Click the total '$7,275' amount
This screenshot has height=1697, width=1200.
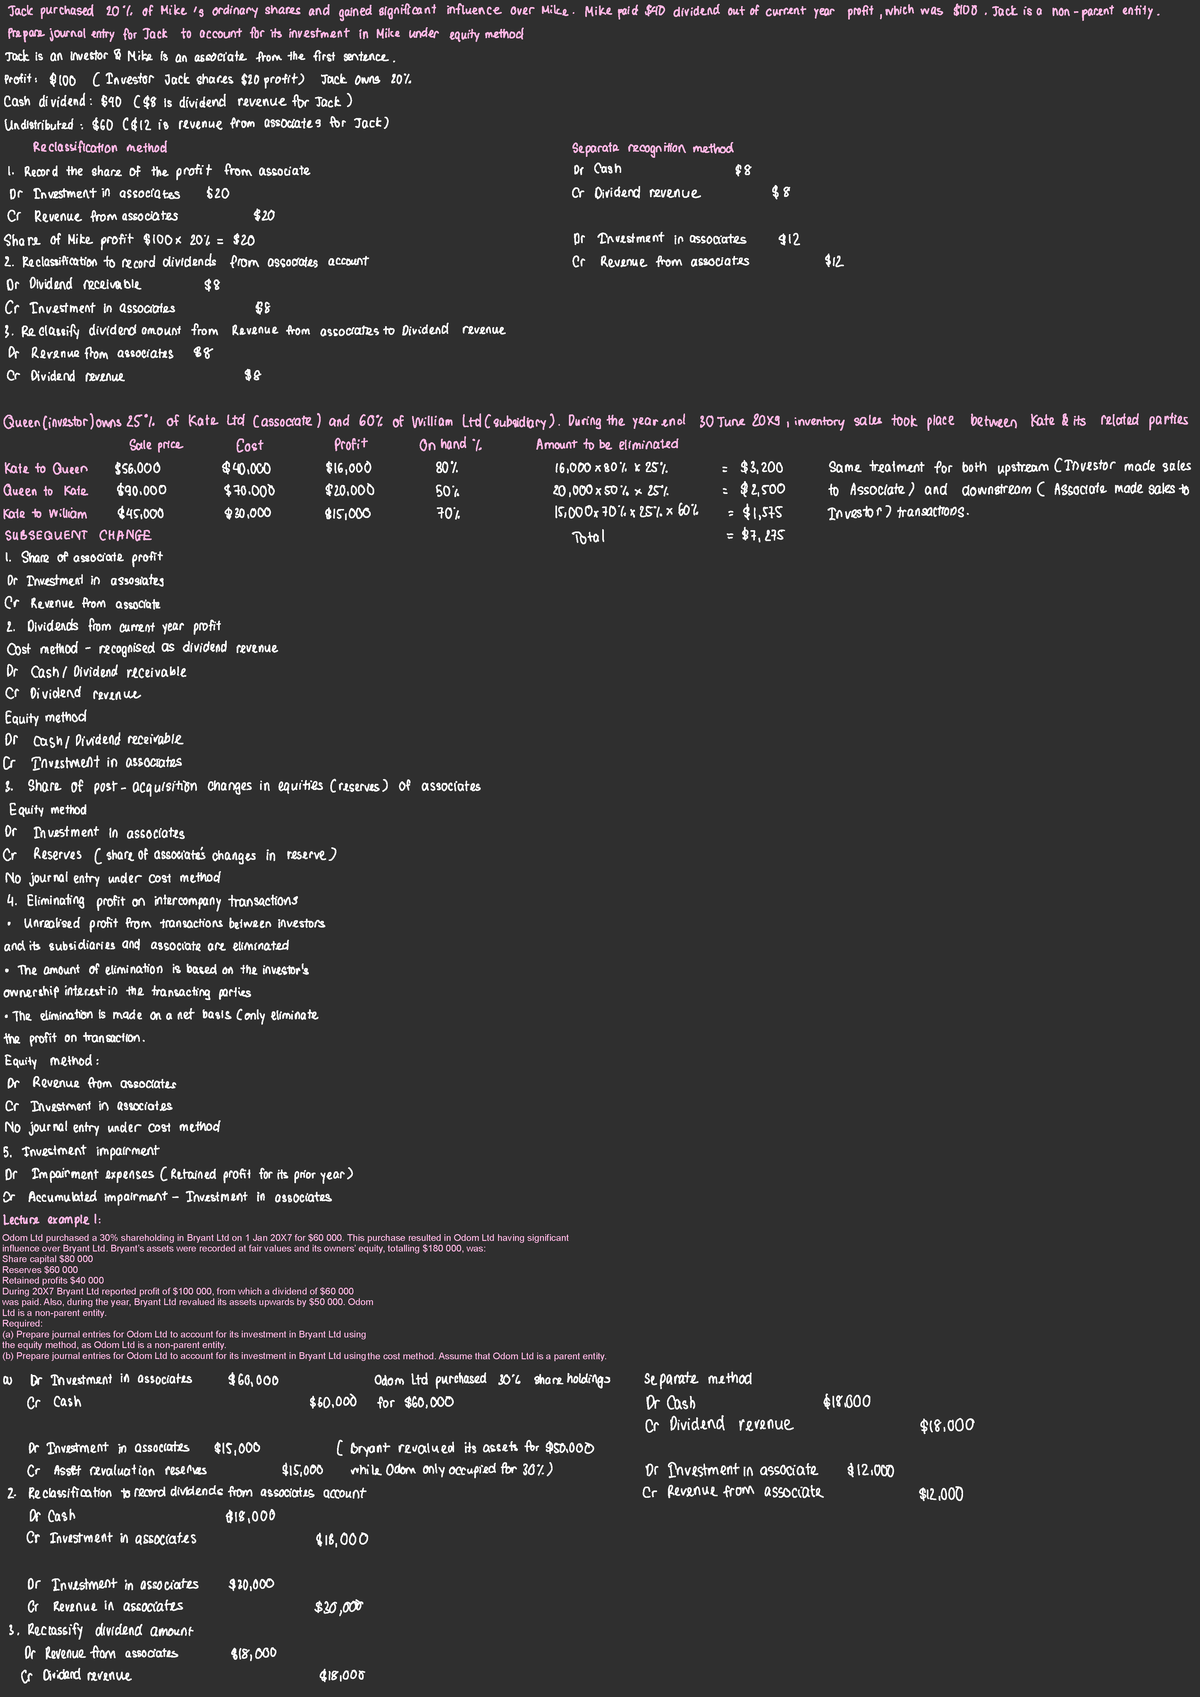click(762, 536)
